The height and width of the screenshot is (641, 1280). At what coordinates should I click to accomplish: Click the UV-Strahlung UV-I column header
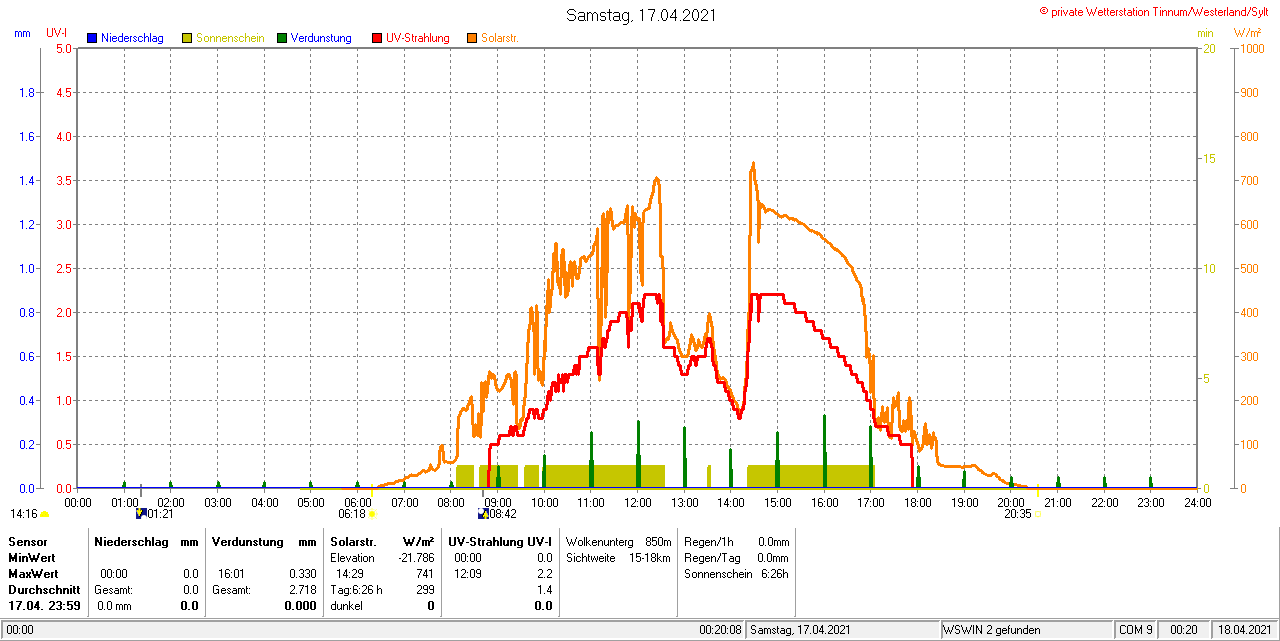[500, 541]
